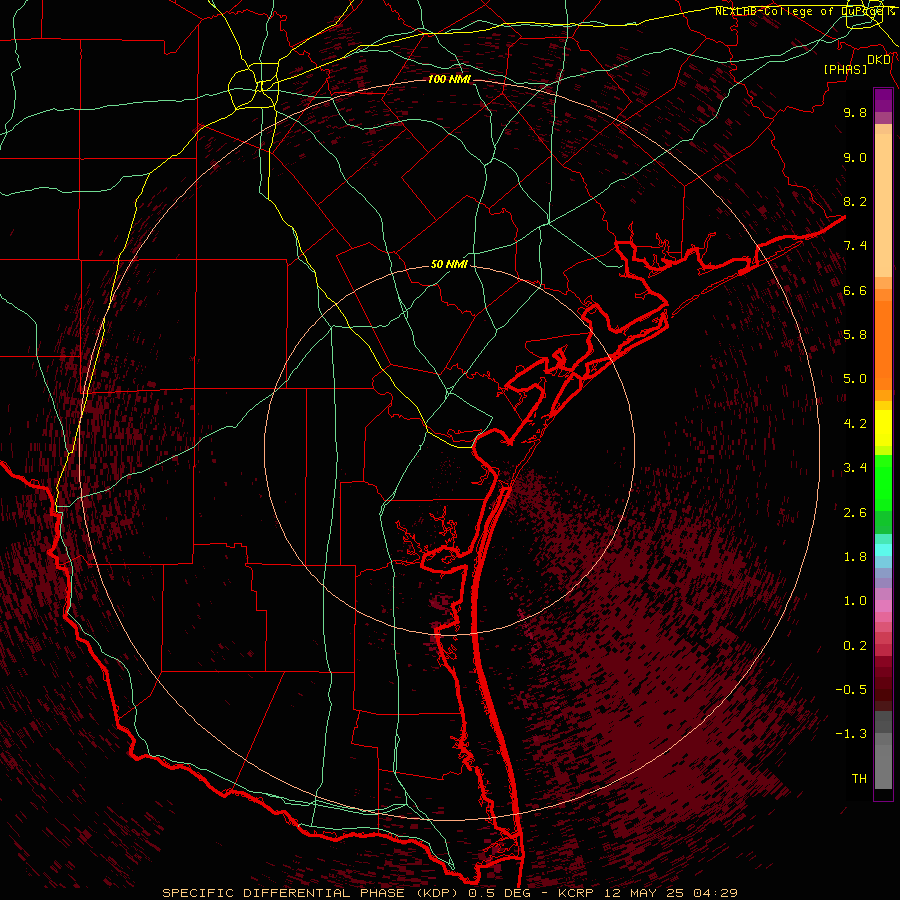The width and height of the screenshot is (900, 900).
Task: Pick the cyan segment of the color scale
Action: 883,550
